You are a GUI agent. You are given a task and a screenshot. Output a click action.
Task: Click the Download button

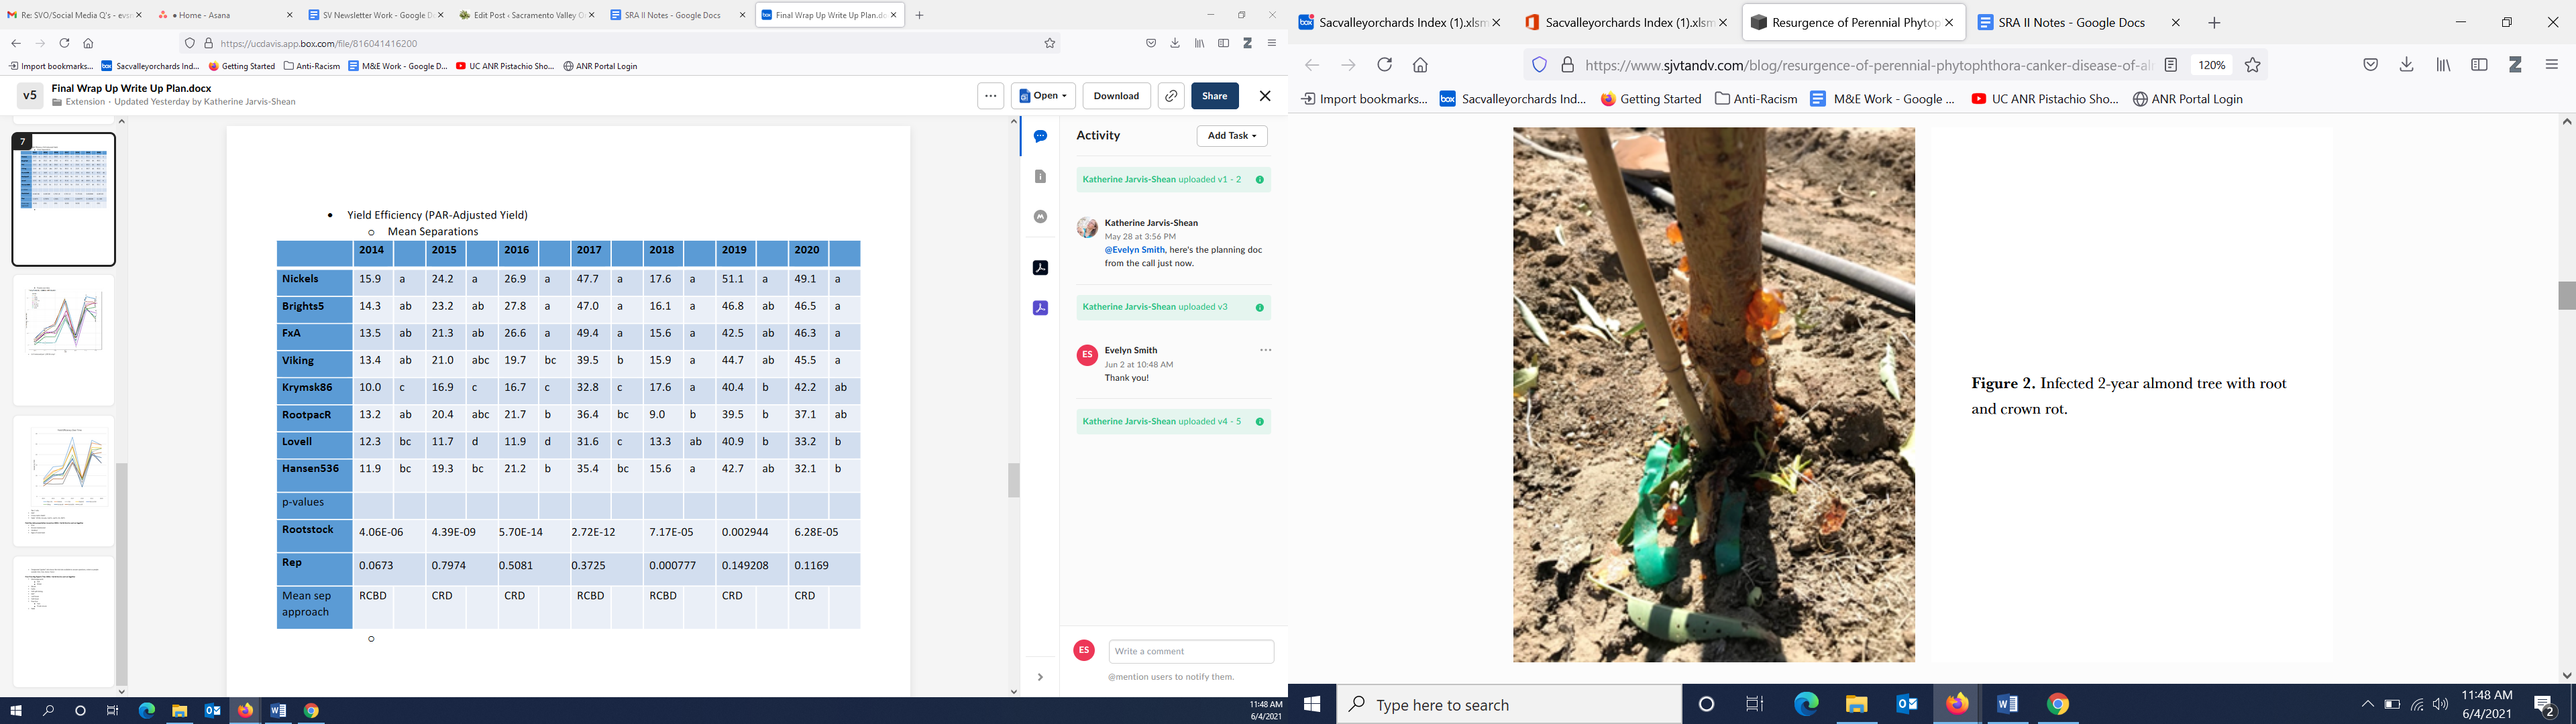point(1116,96)
